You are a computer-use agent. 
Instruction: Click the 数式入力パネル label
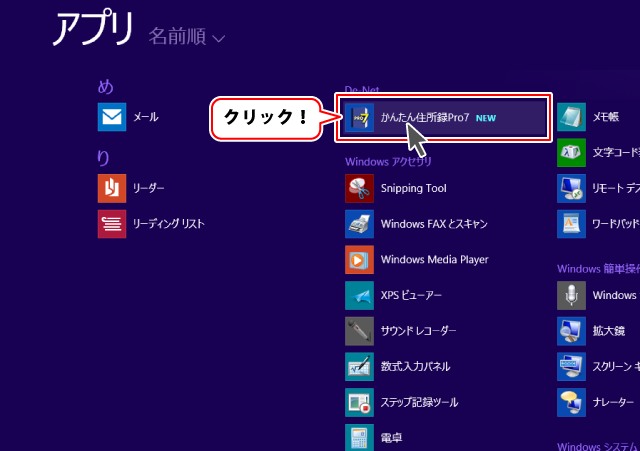[415, 367]
